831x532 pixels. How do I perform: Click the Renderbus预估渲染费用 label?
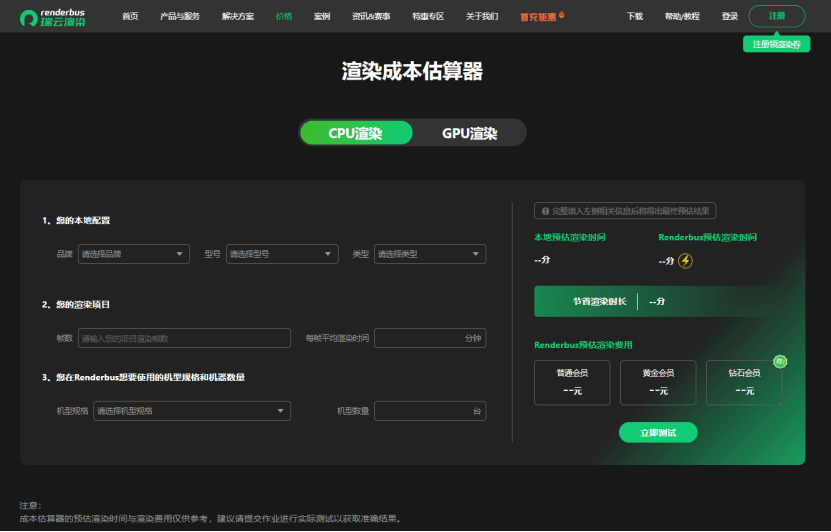pos(583,345)
